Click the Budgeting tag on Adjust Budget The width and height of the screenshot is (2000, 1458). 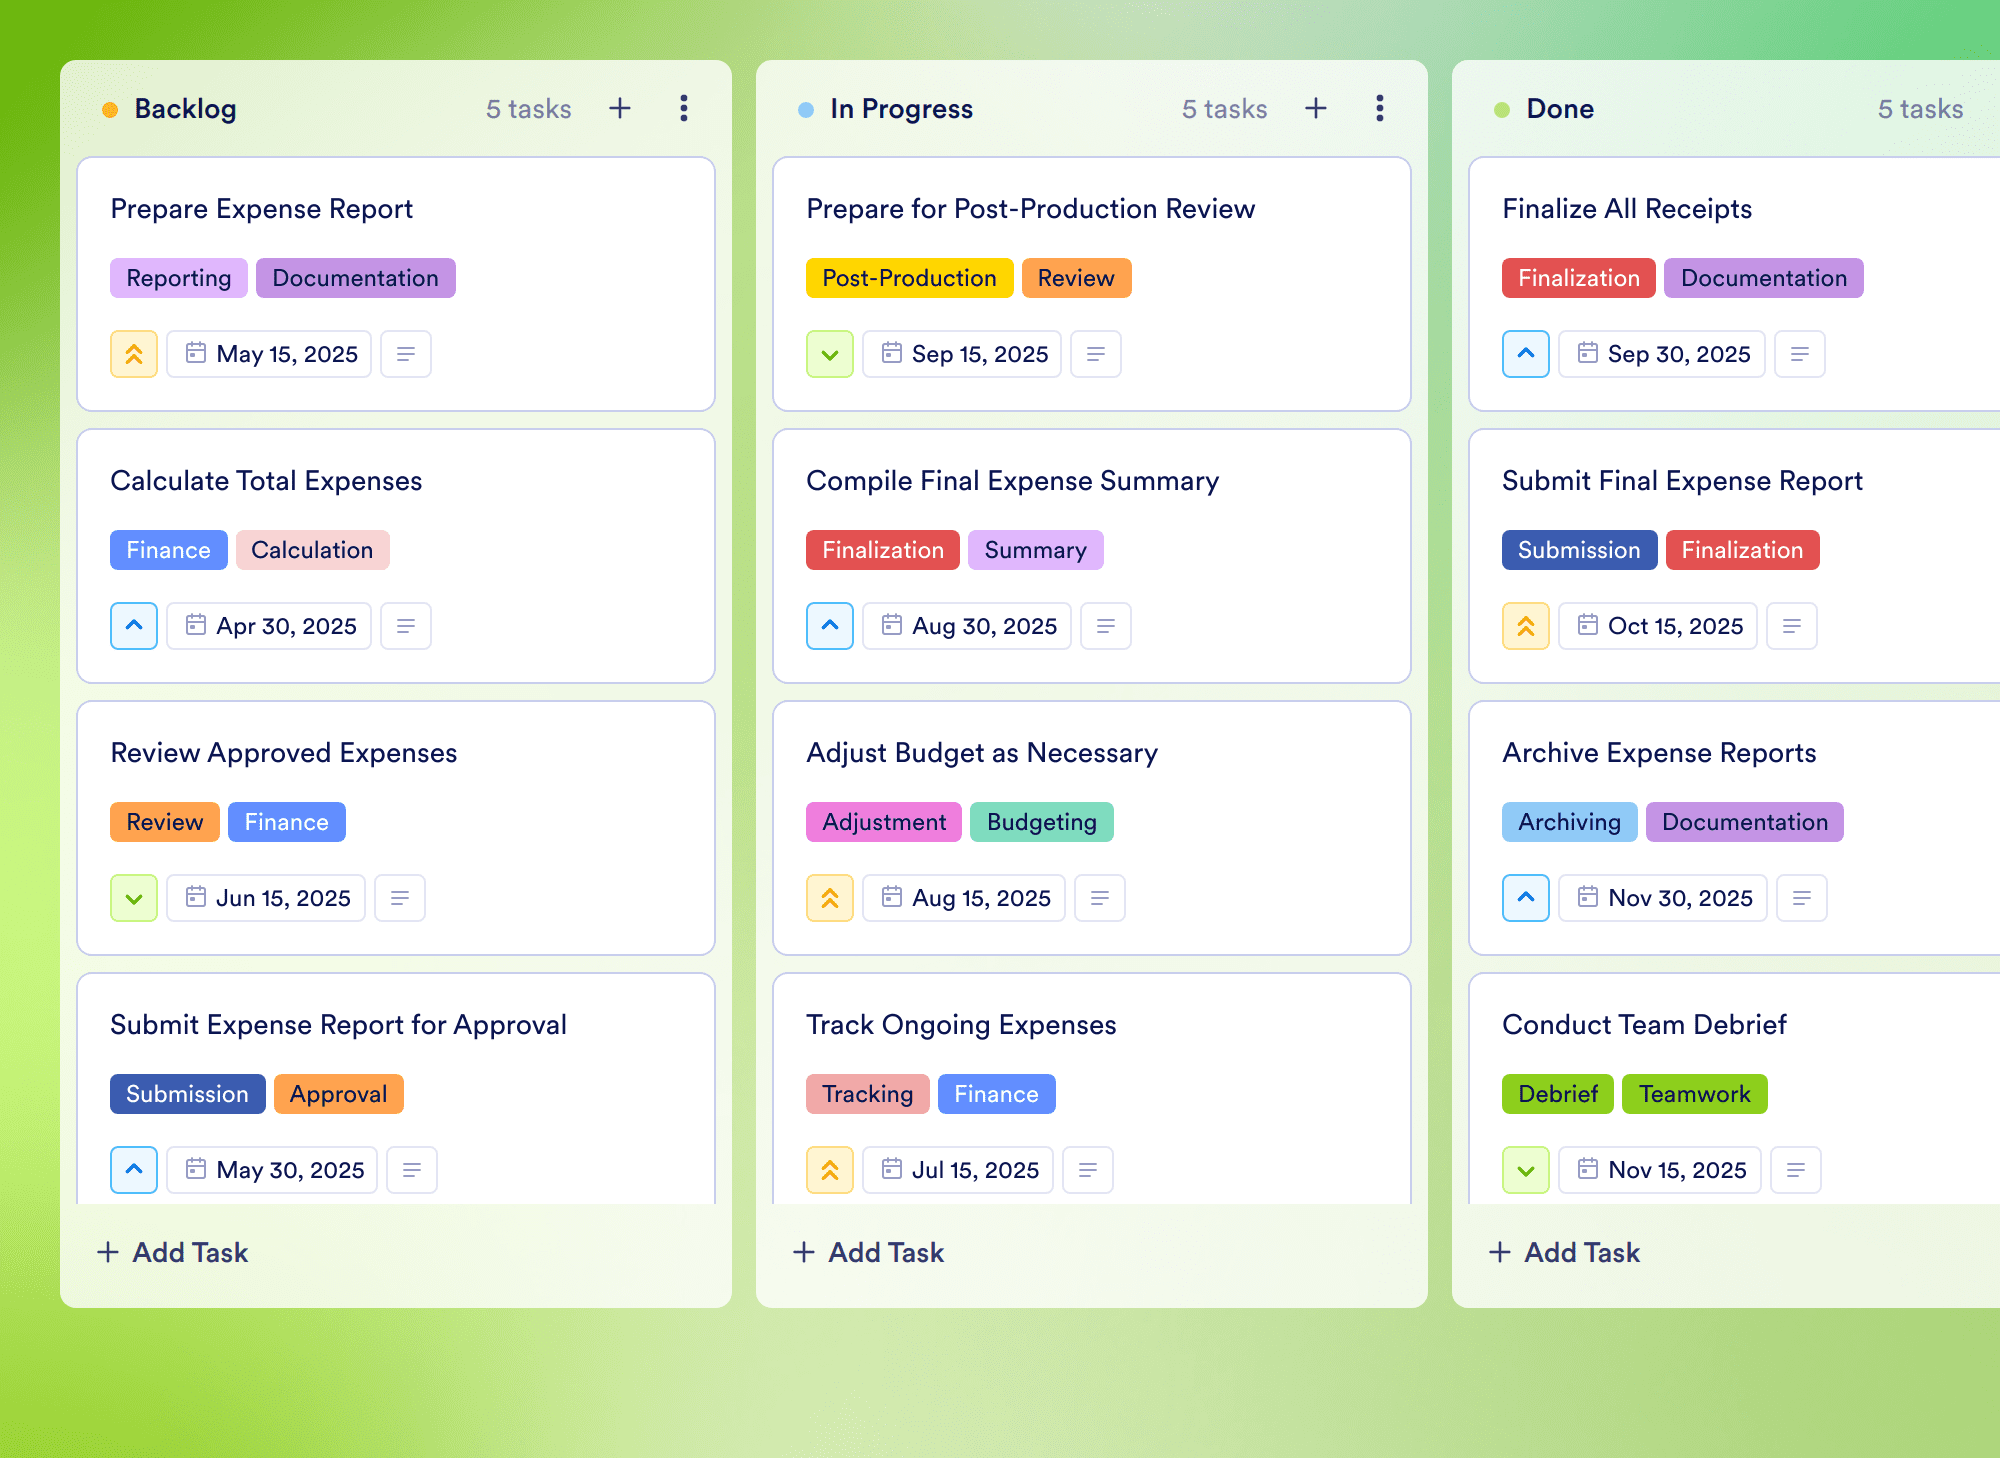pos(1041,822)
